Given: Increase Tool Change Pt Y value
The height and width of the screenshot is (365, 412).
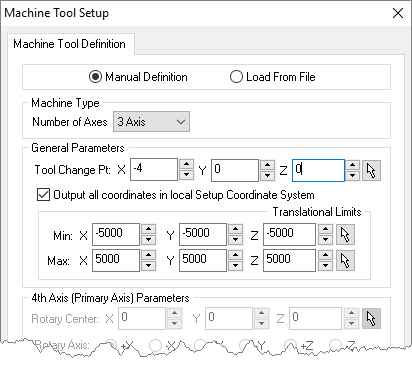Looking at the screenshot, I should point(267,165).
